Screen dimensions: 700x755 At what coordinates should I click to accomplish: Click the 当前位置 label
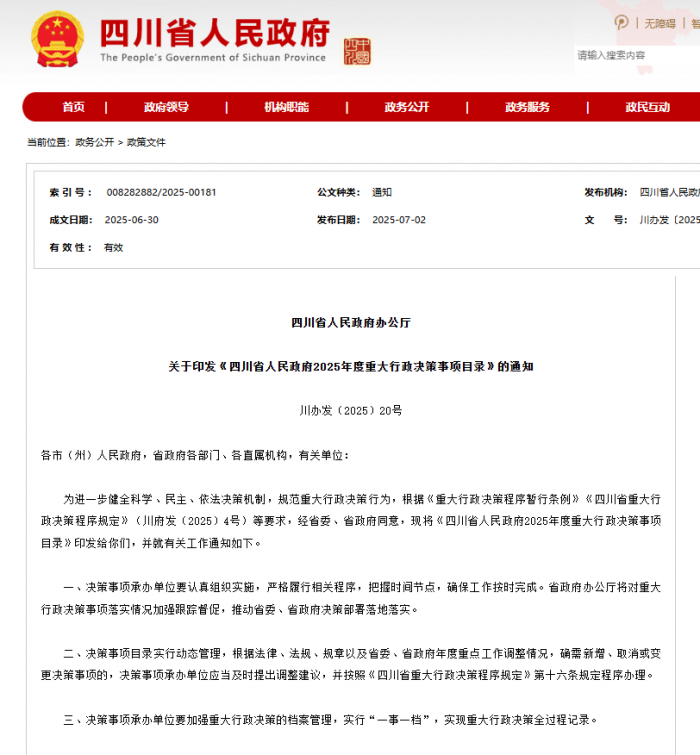click(x=48, y=142)
